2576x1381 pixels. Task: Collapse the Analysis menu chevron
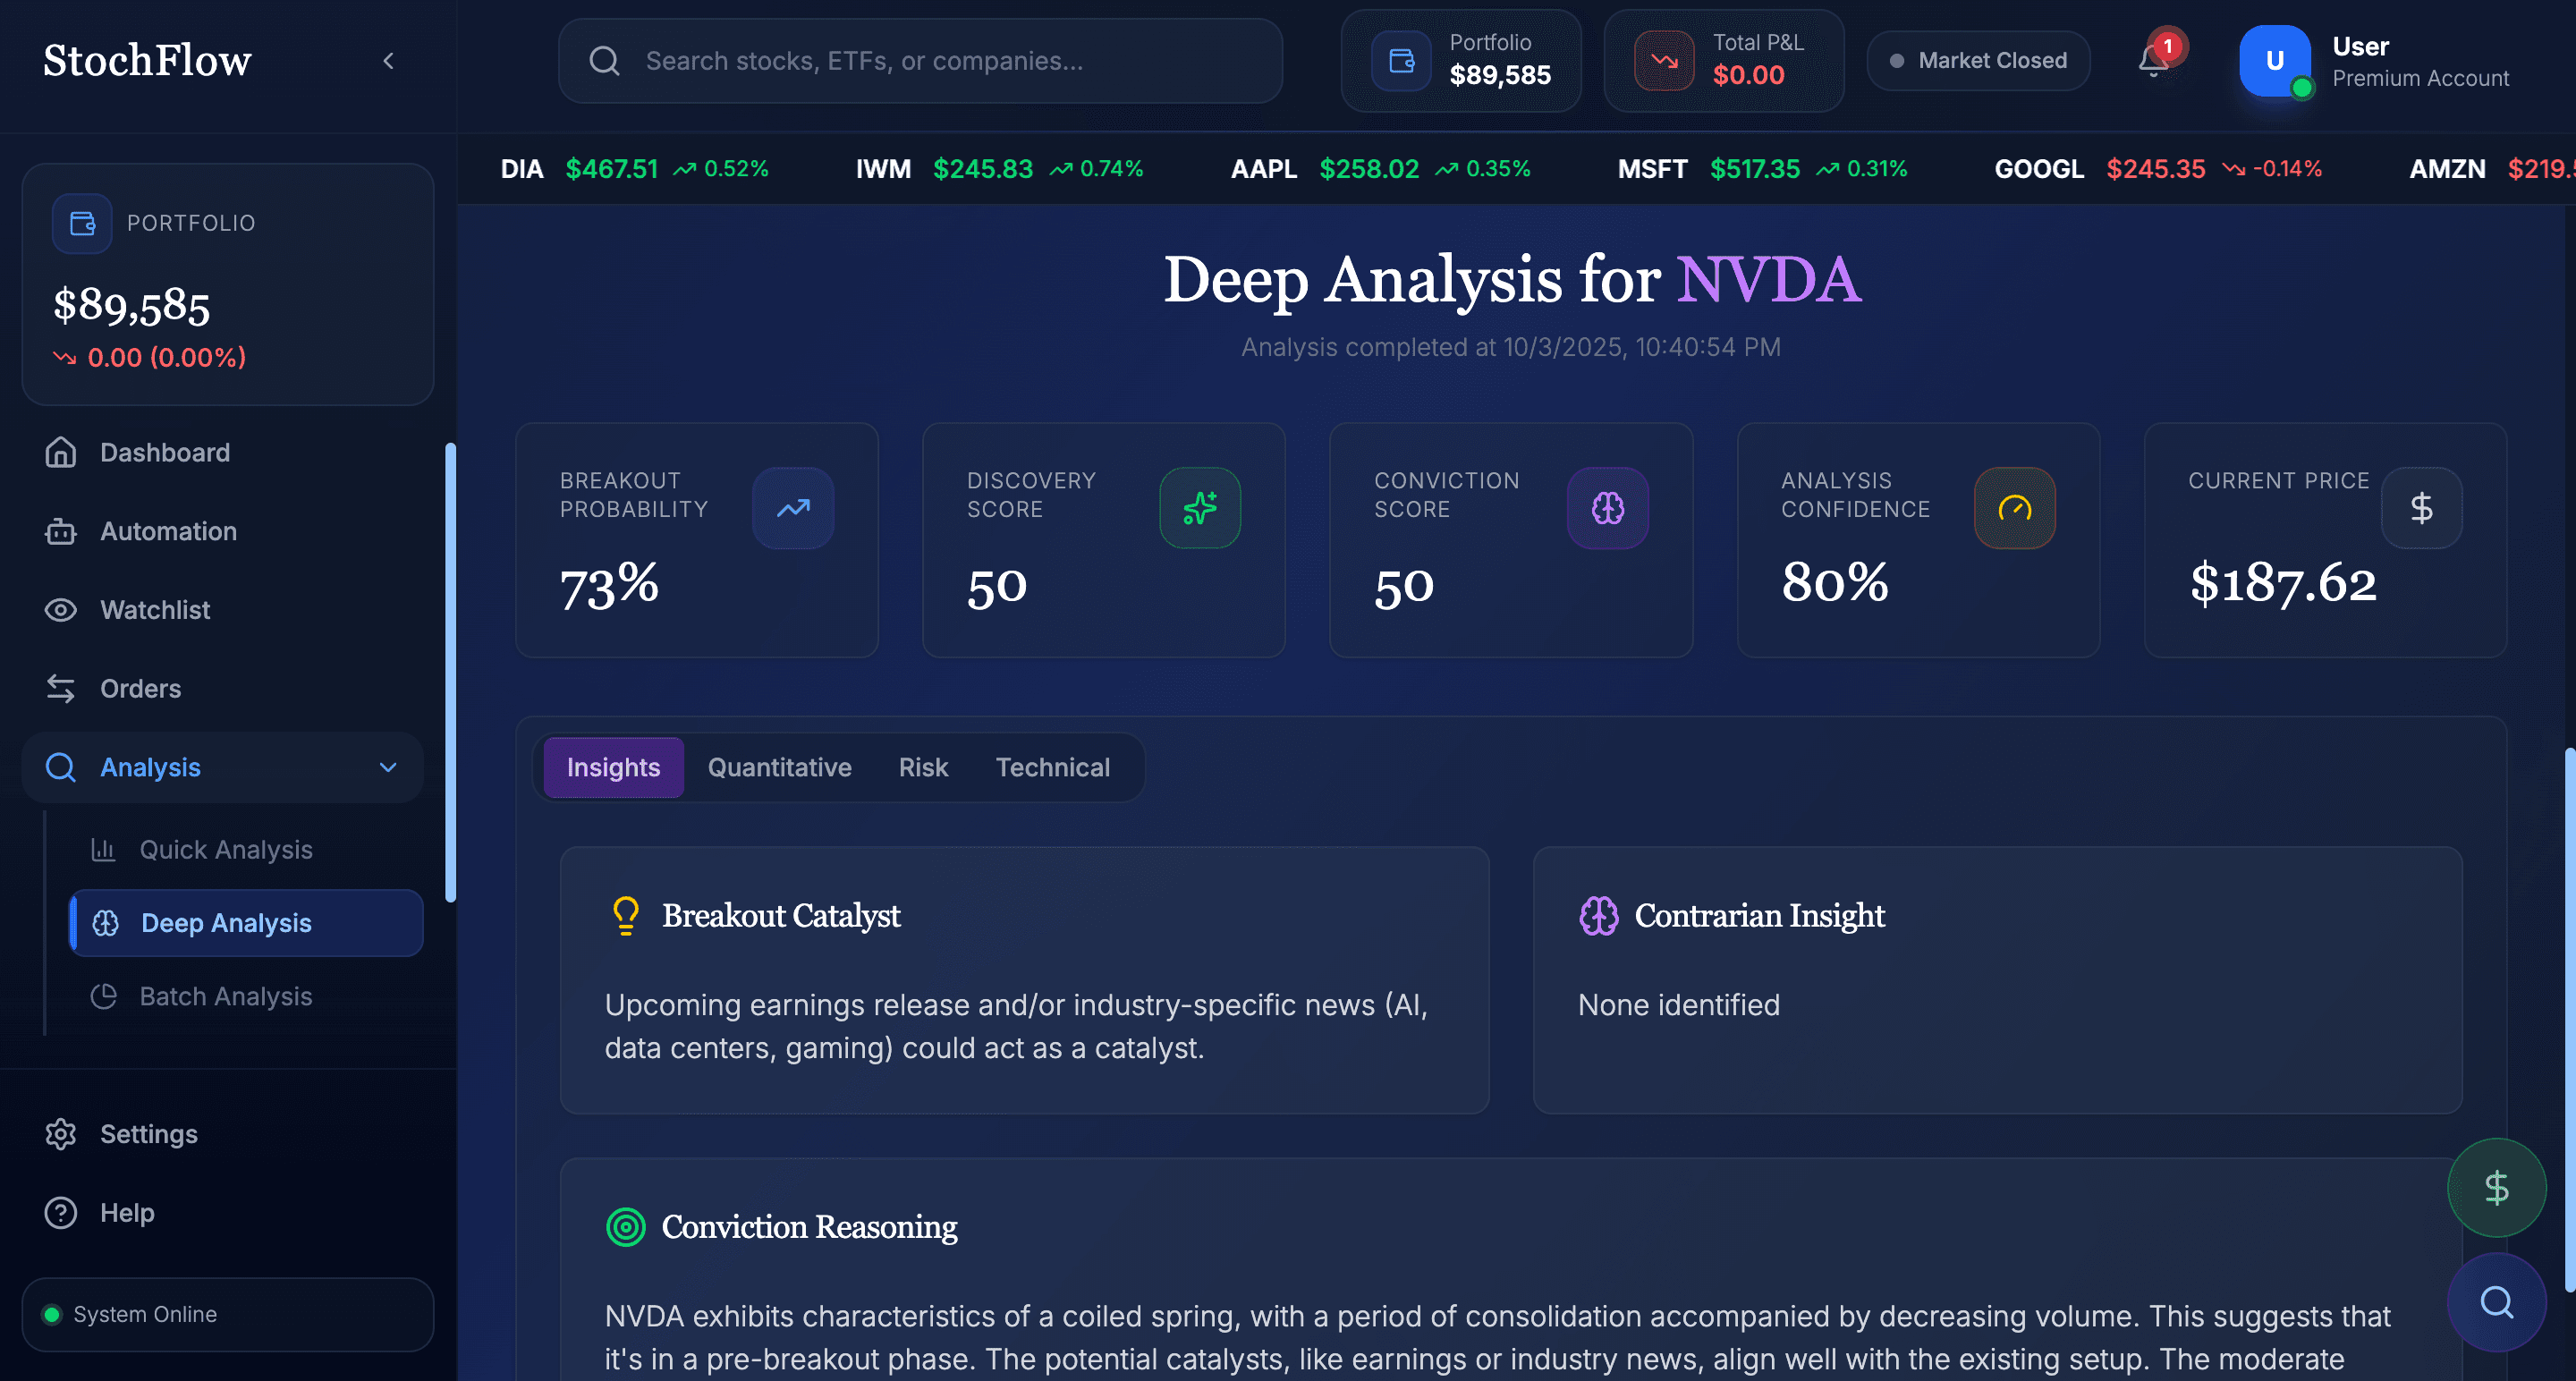click(388, 767)
